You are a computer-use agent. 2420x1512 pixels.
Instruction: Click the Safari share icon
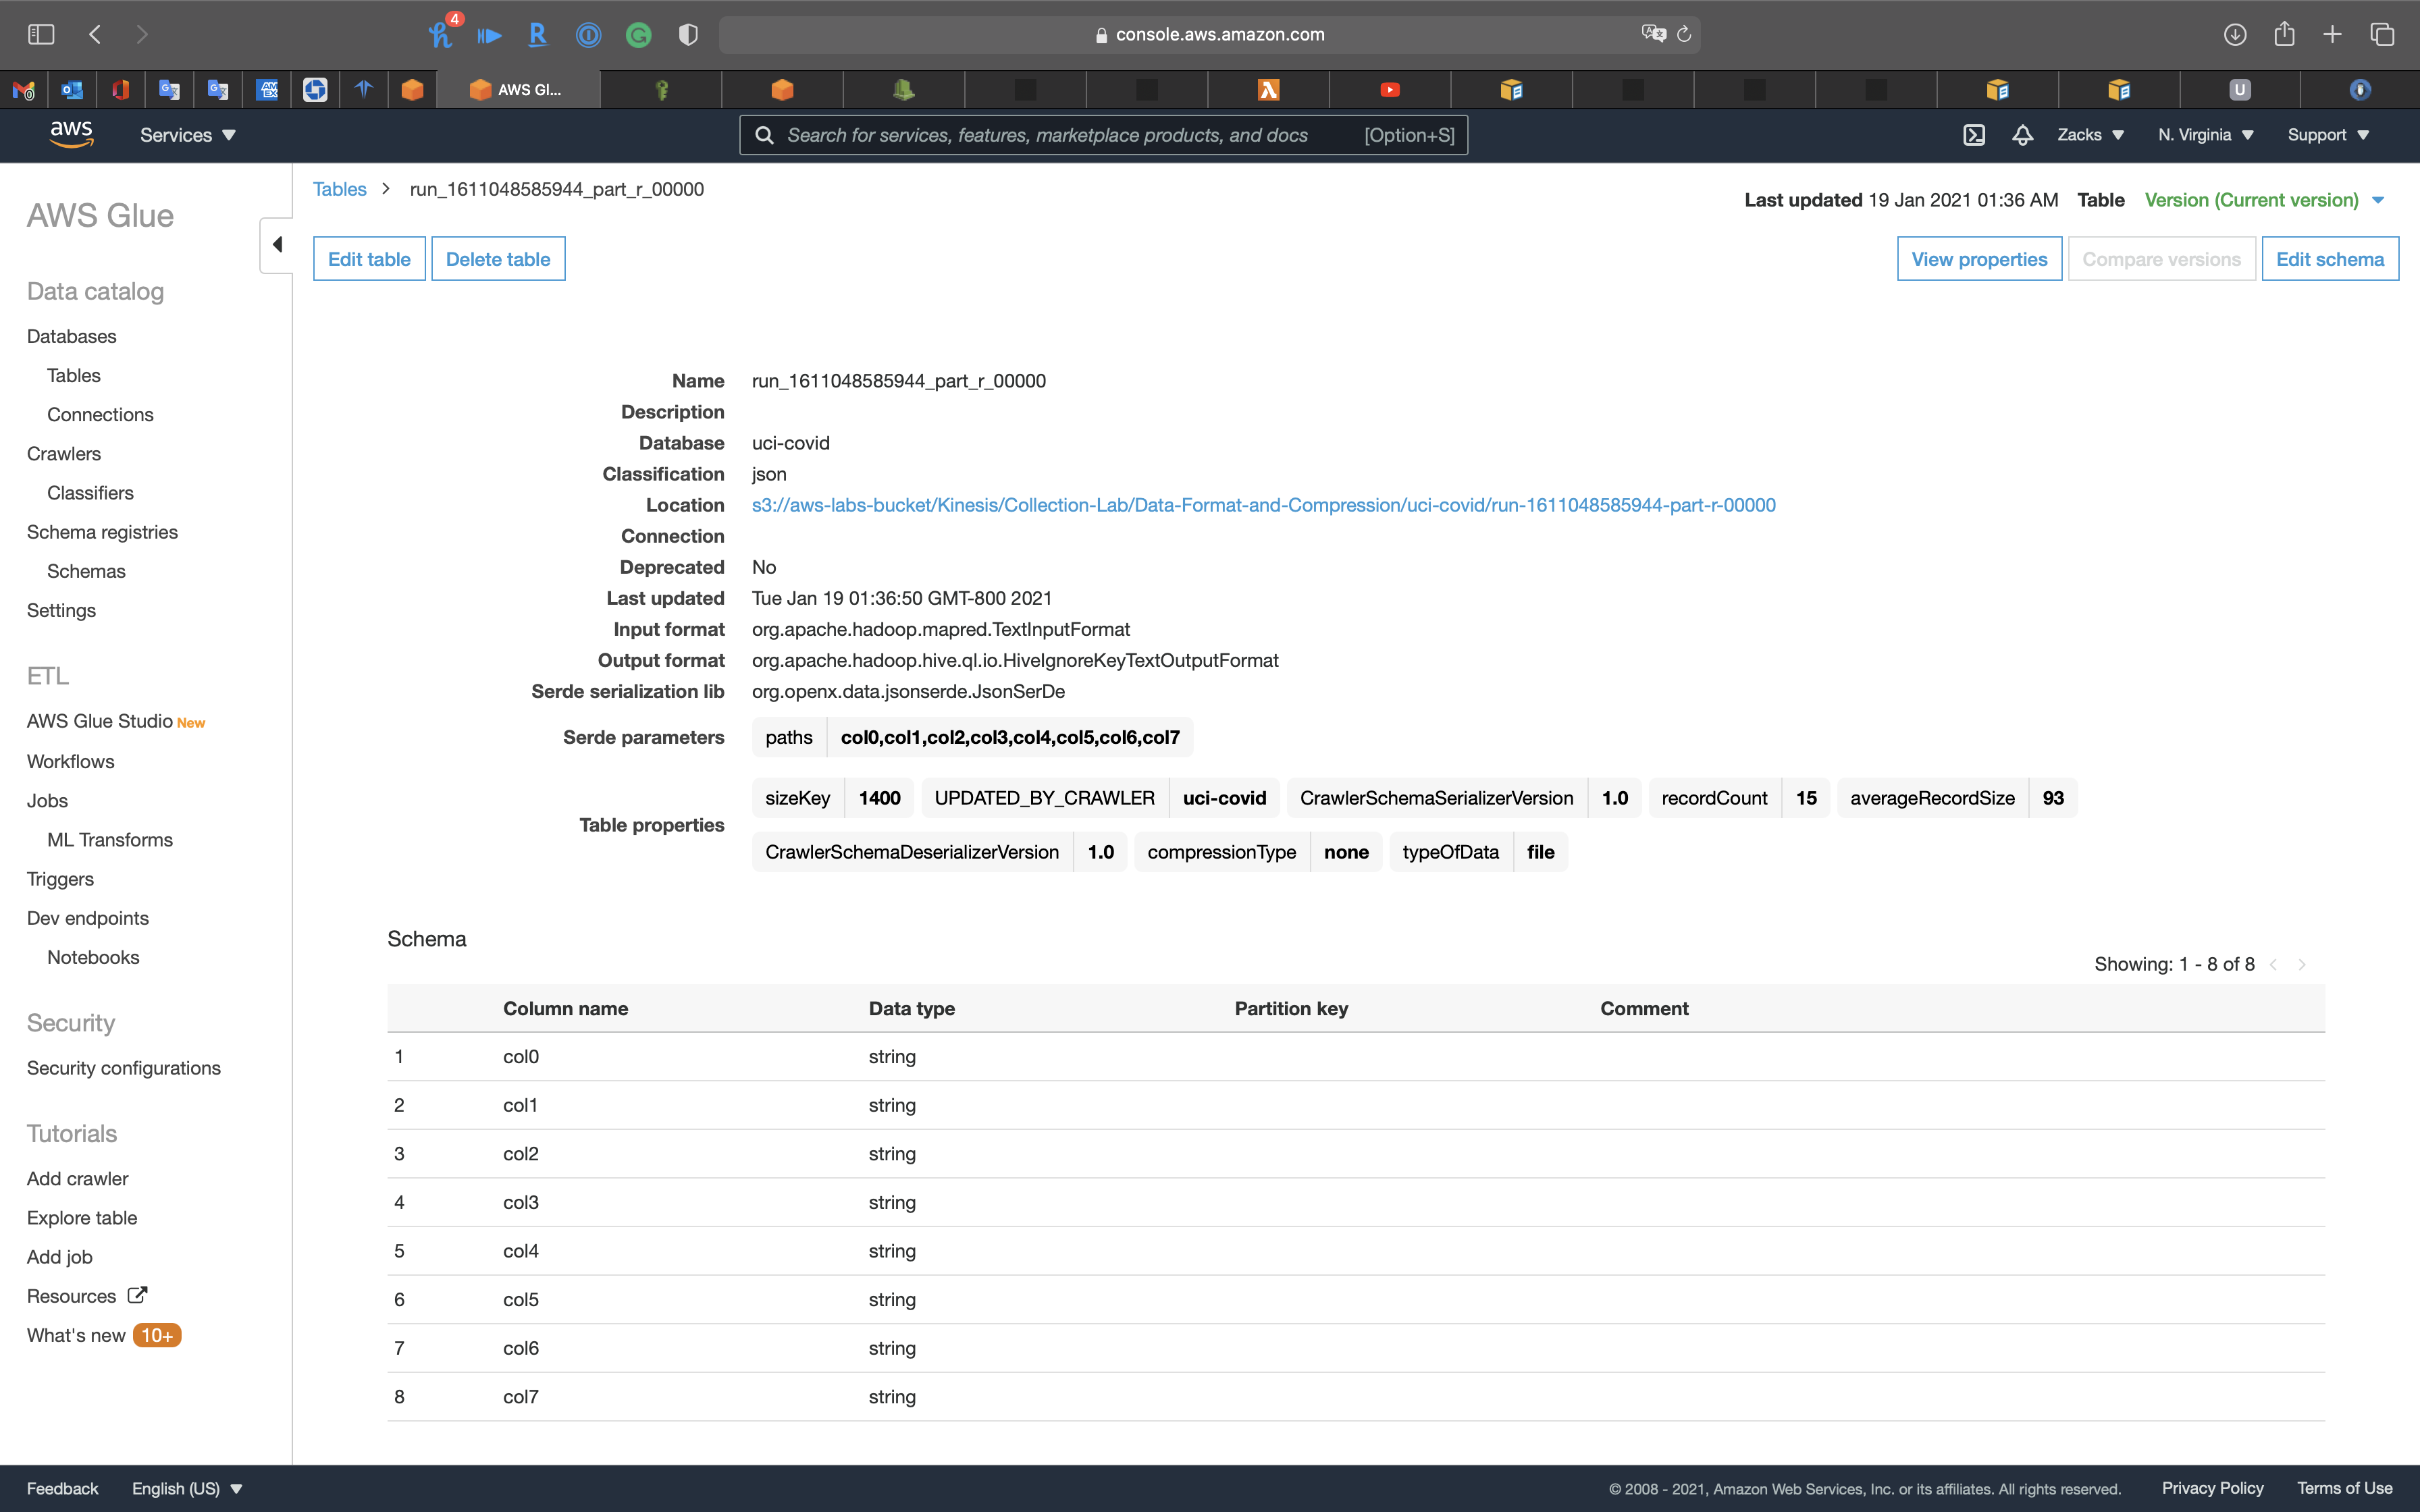point(2284,35)
